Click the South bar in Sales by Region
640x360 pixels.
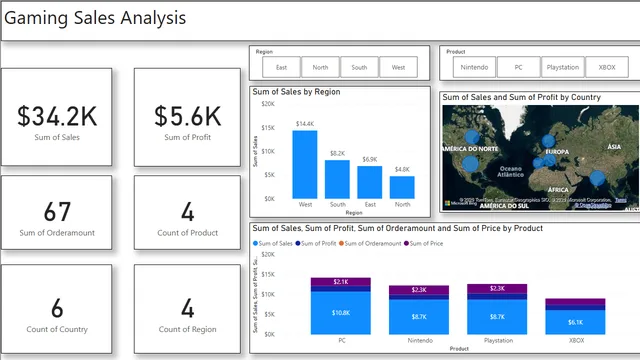337,179
